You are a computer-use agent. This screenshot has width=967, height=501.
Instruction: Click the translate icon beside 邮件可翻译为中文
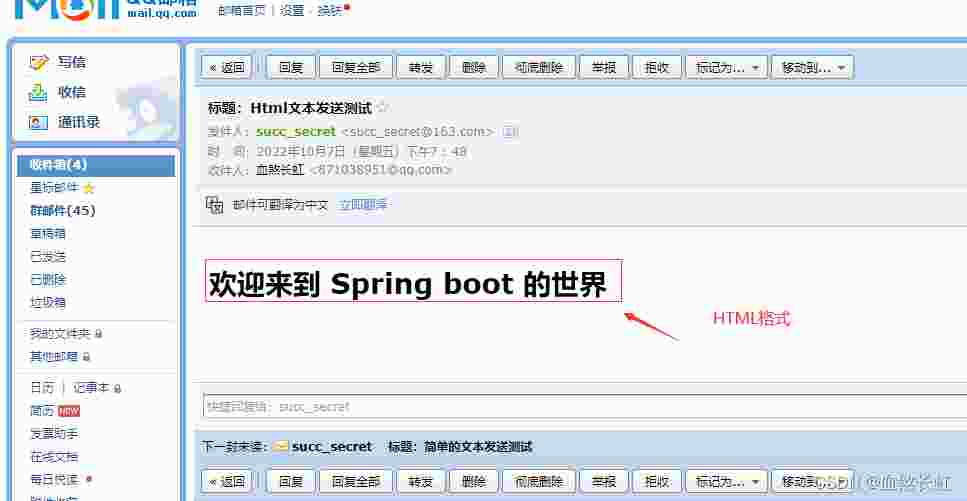214,204
